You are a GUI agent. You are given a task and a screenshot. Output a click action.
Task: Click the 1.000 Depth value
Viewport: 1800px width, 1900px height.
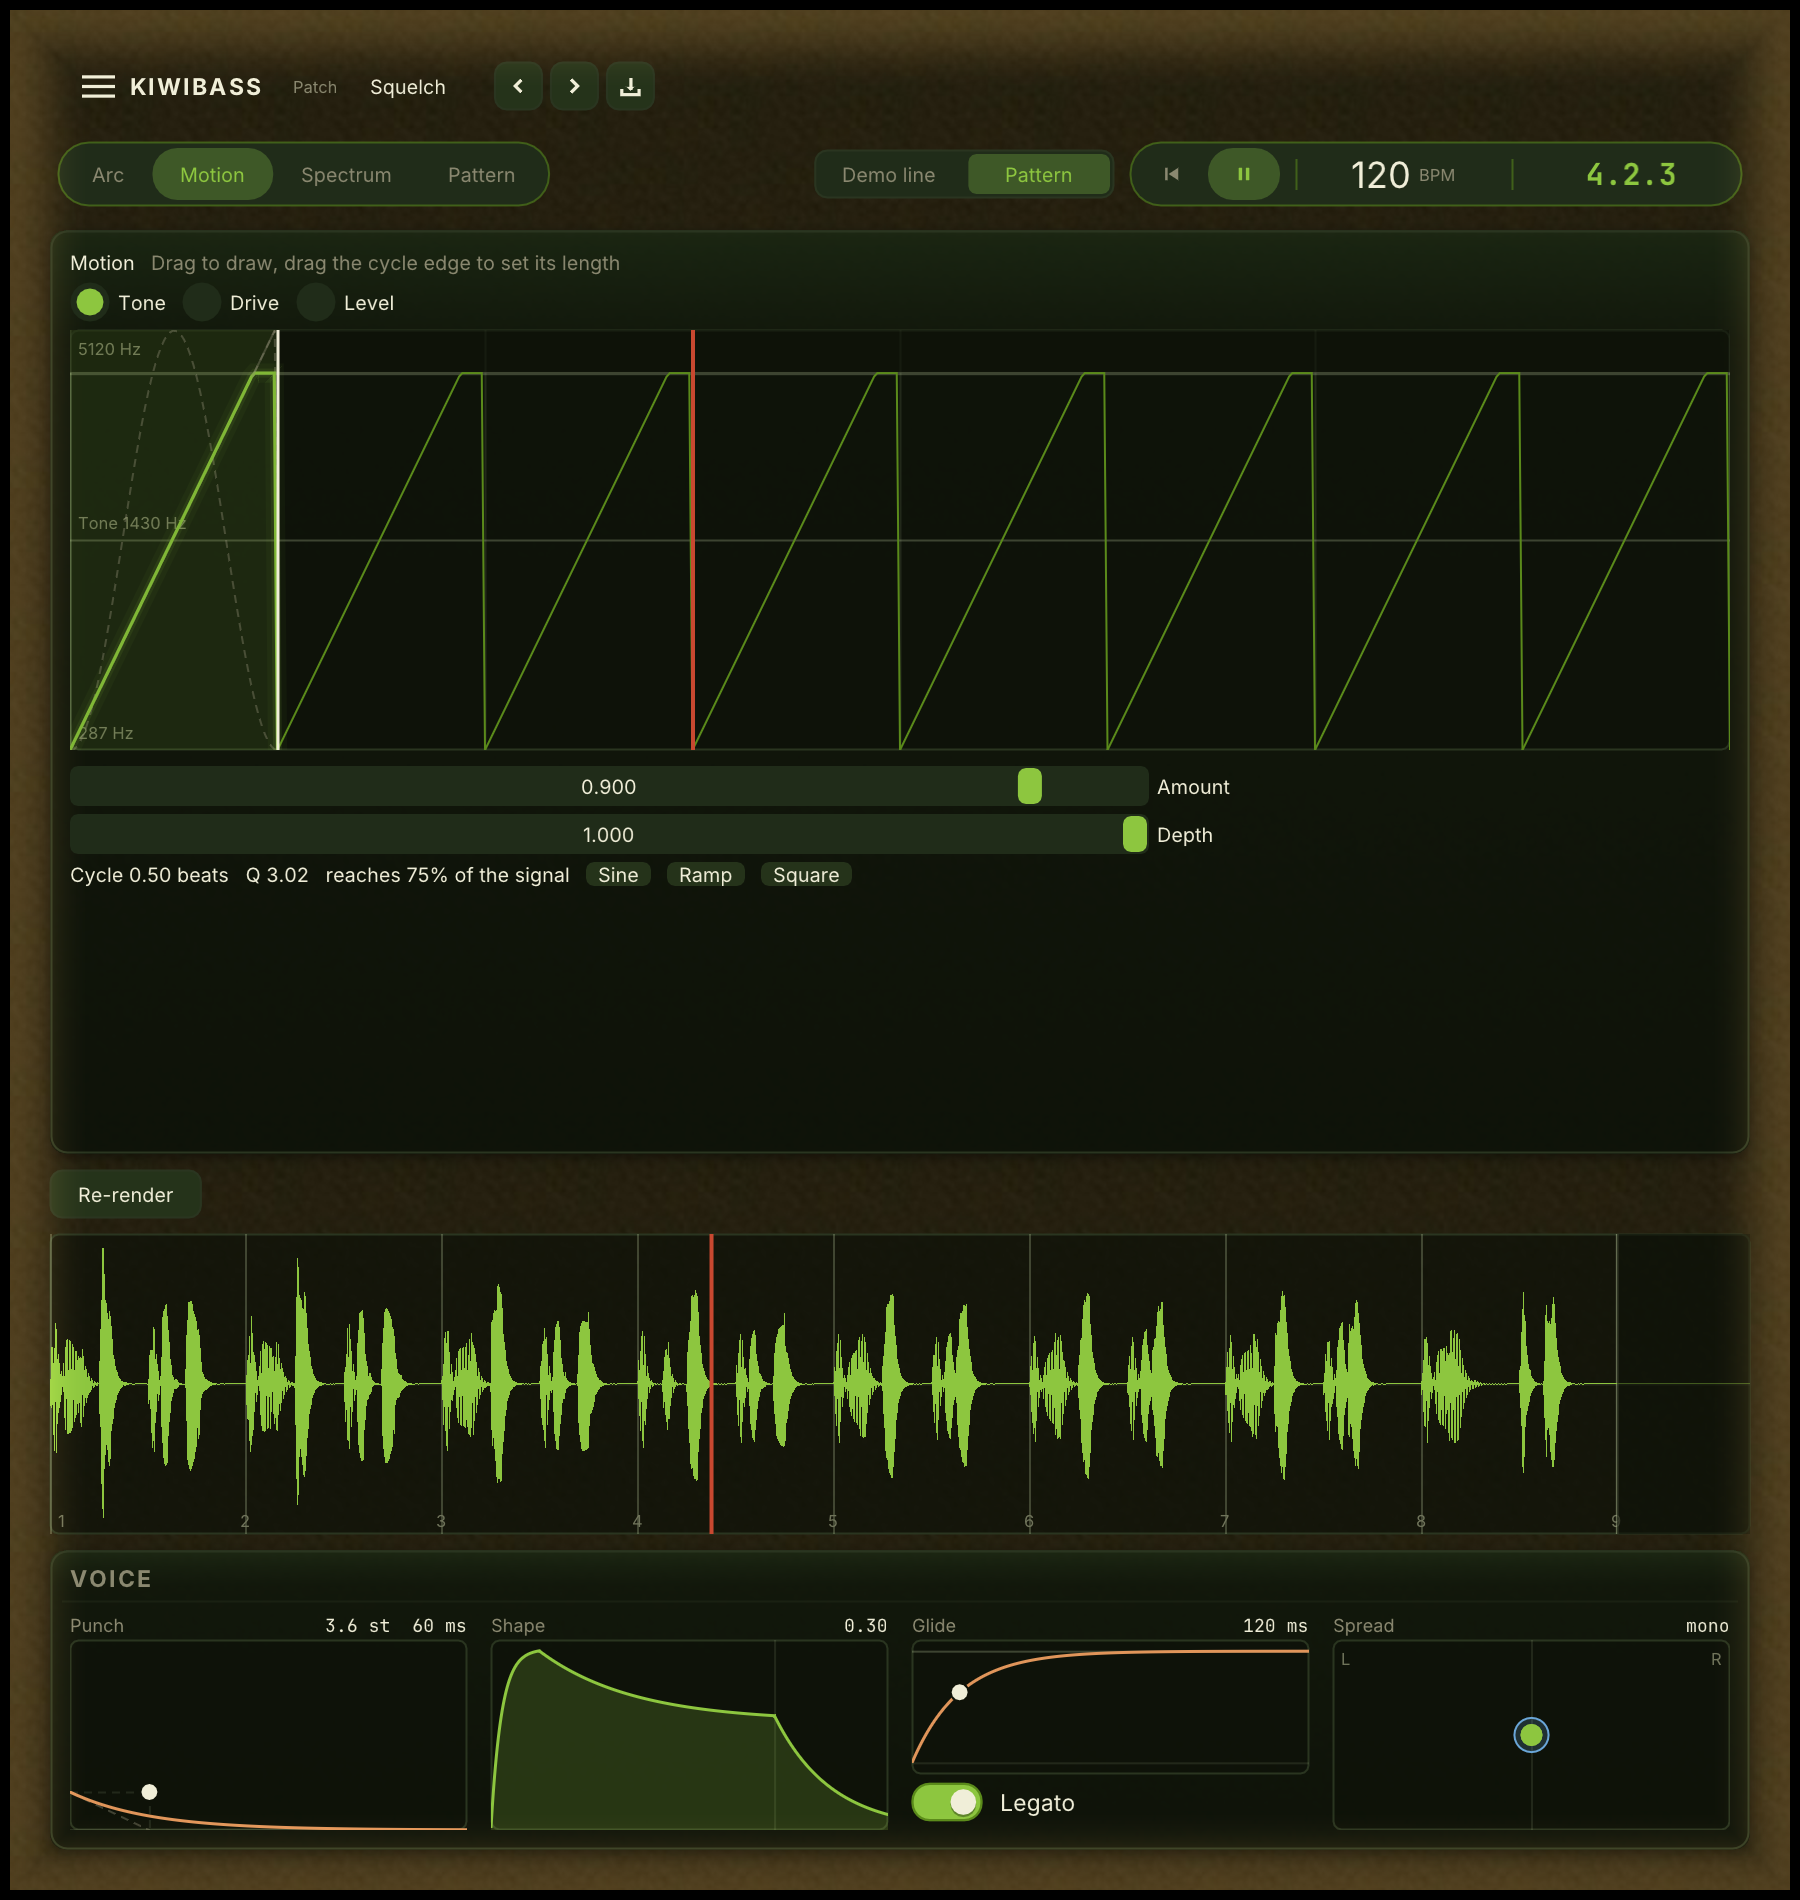pos(608,835)
